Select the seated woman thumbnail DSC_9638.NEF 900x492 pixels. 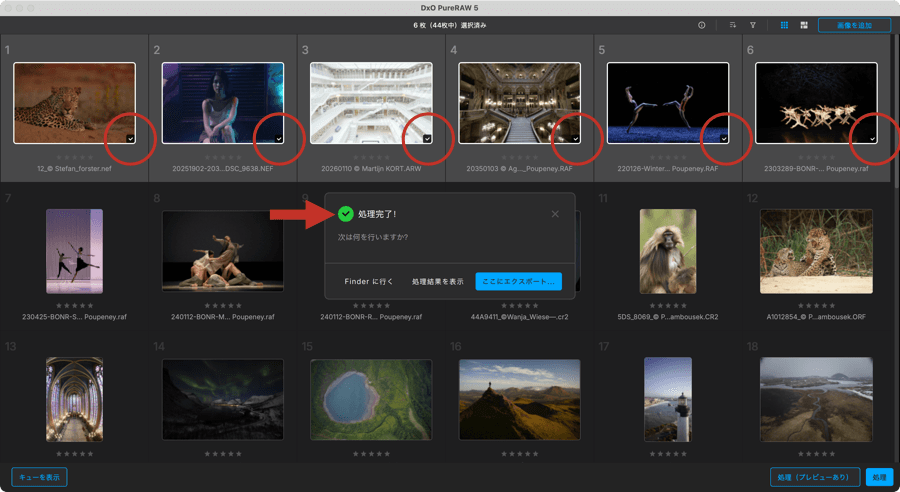(x=223, y=103)
